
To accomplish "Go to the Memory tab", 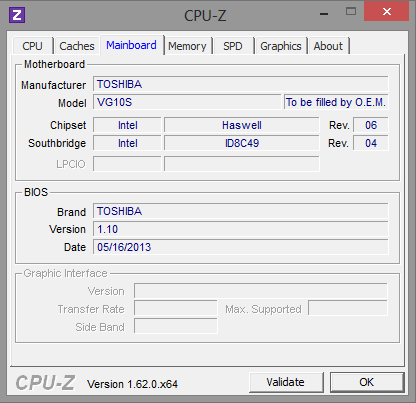I will 187,46.
